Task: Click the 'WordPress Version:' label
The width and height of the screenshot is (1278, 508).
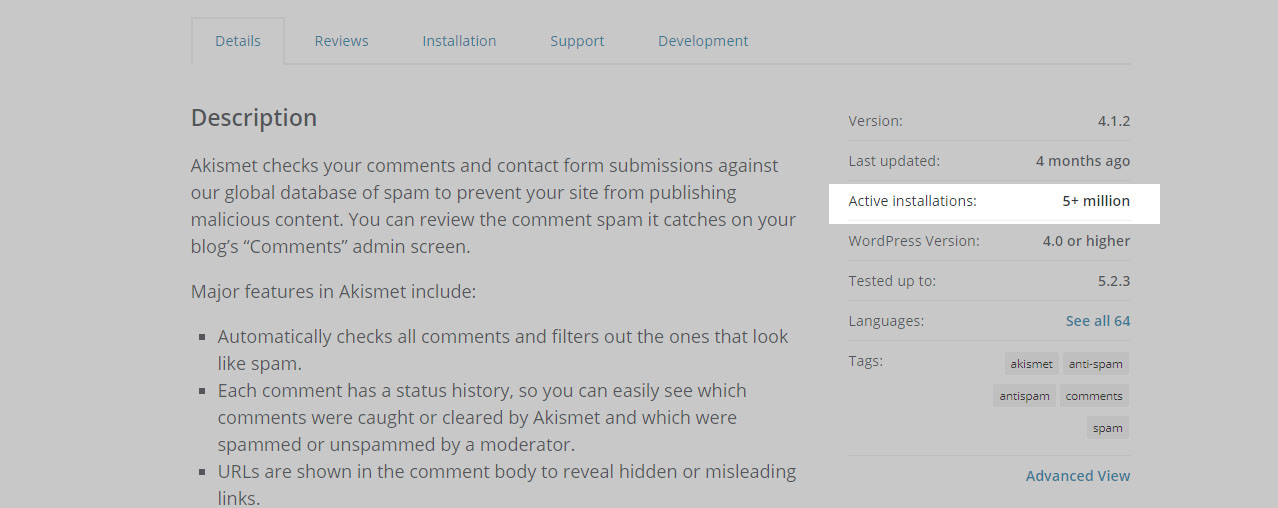Action: [x=914, y=241]
